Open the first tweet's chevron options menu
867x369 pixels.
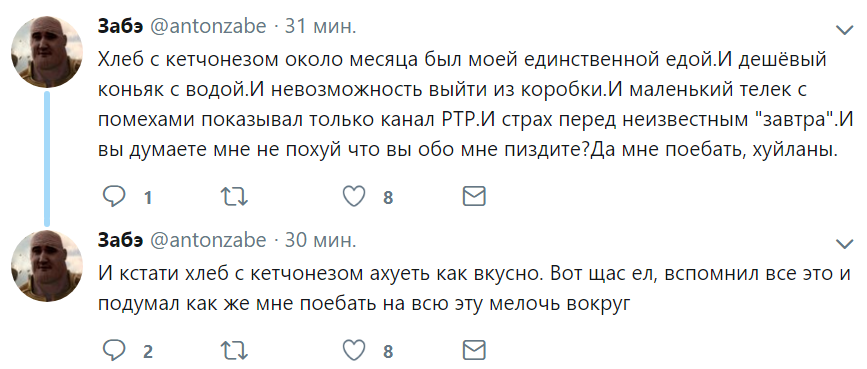tap(844, 30)
